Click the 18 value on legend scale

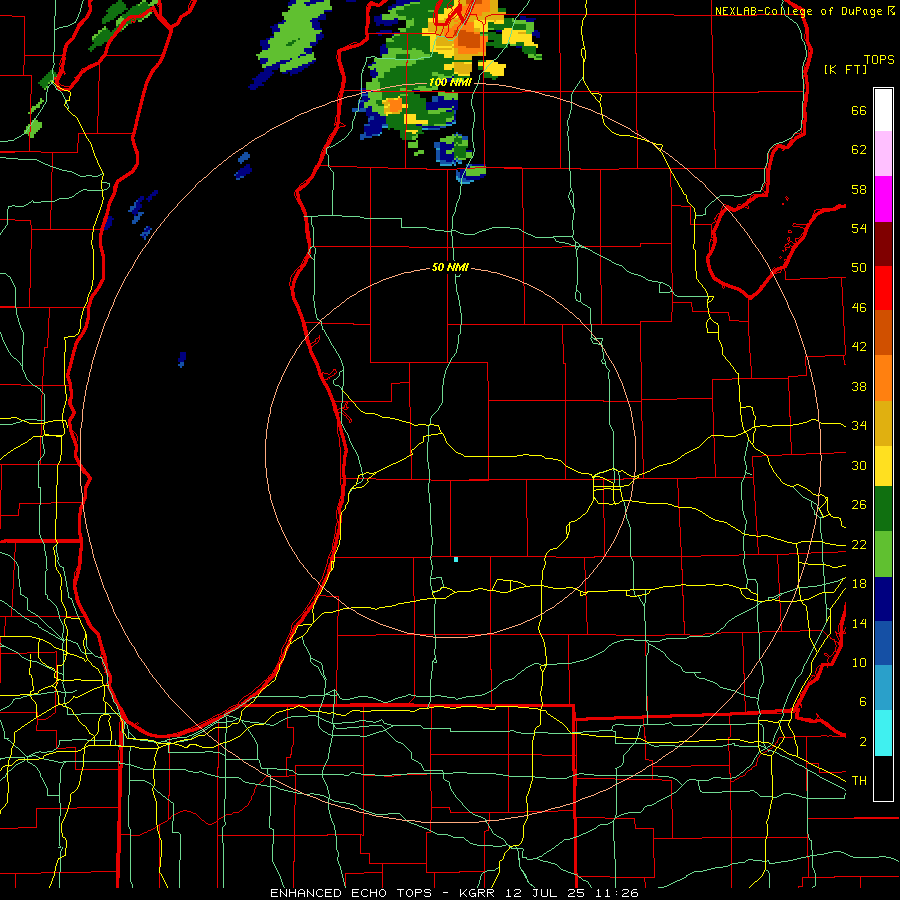[859, 584]
